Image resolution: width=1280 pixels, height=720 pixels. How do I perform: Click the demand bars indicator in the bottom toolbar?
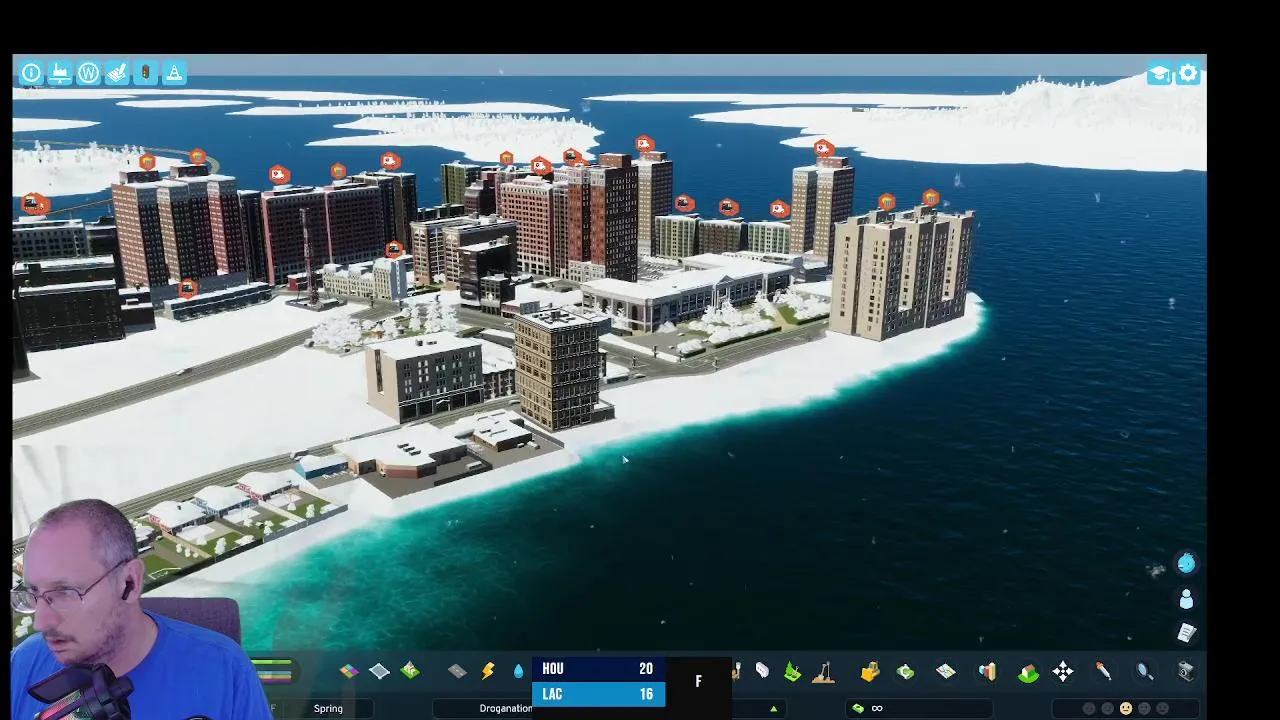pyautogui.click(x=271, y=671)
